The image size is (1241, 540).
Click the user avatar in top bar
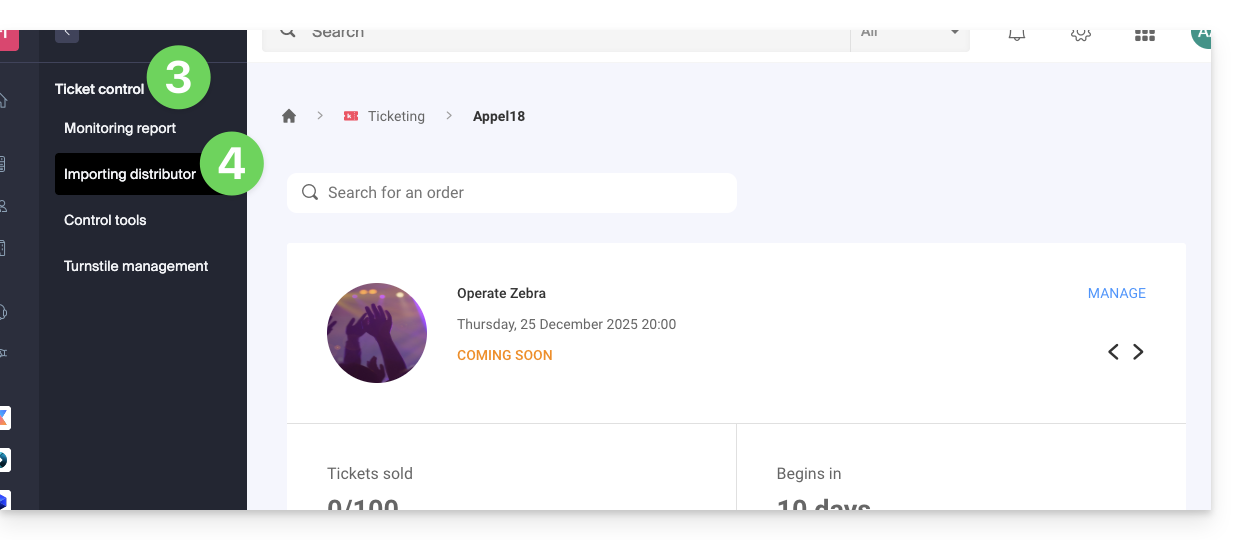[1200, 35]
